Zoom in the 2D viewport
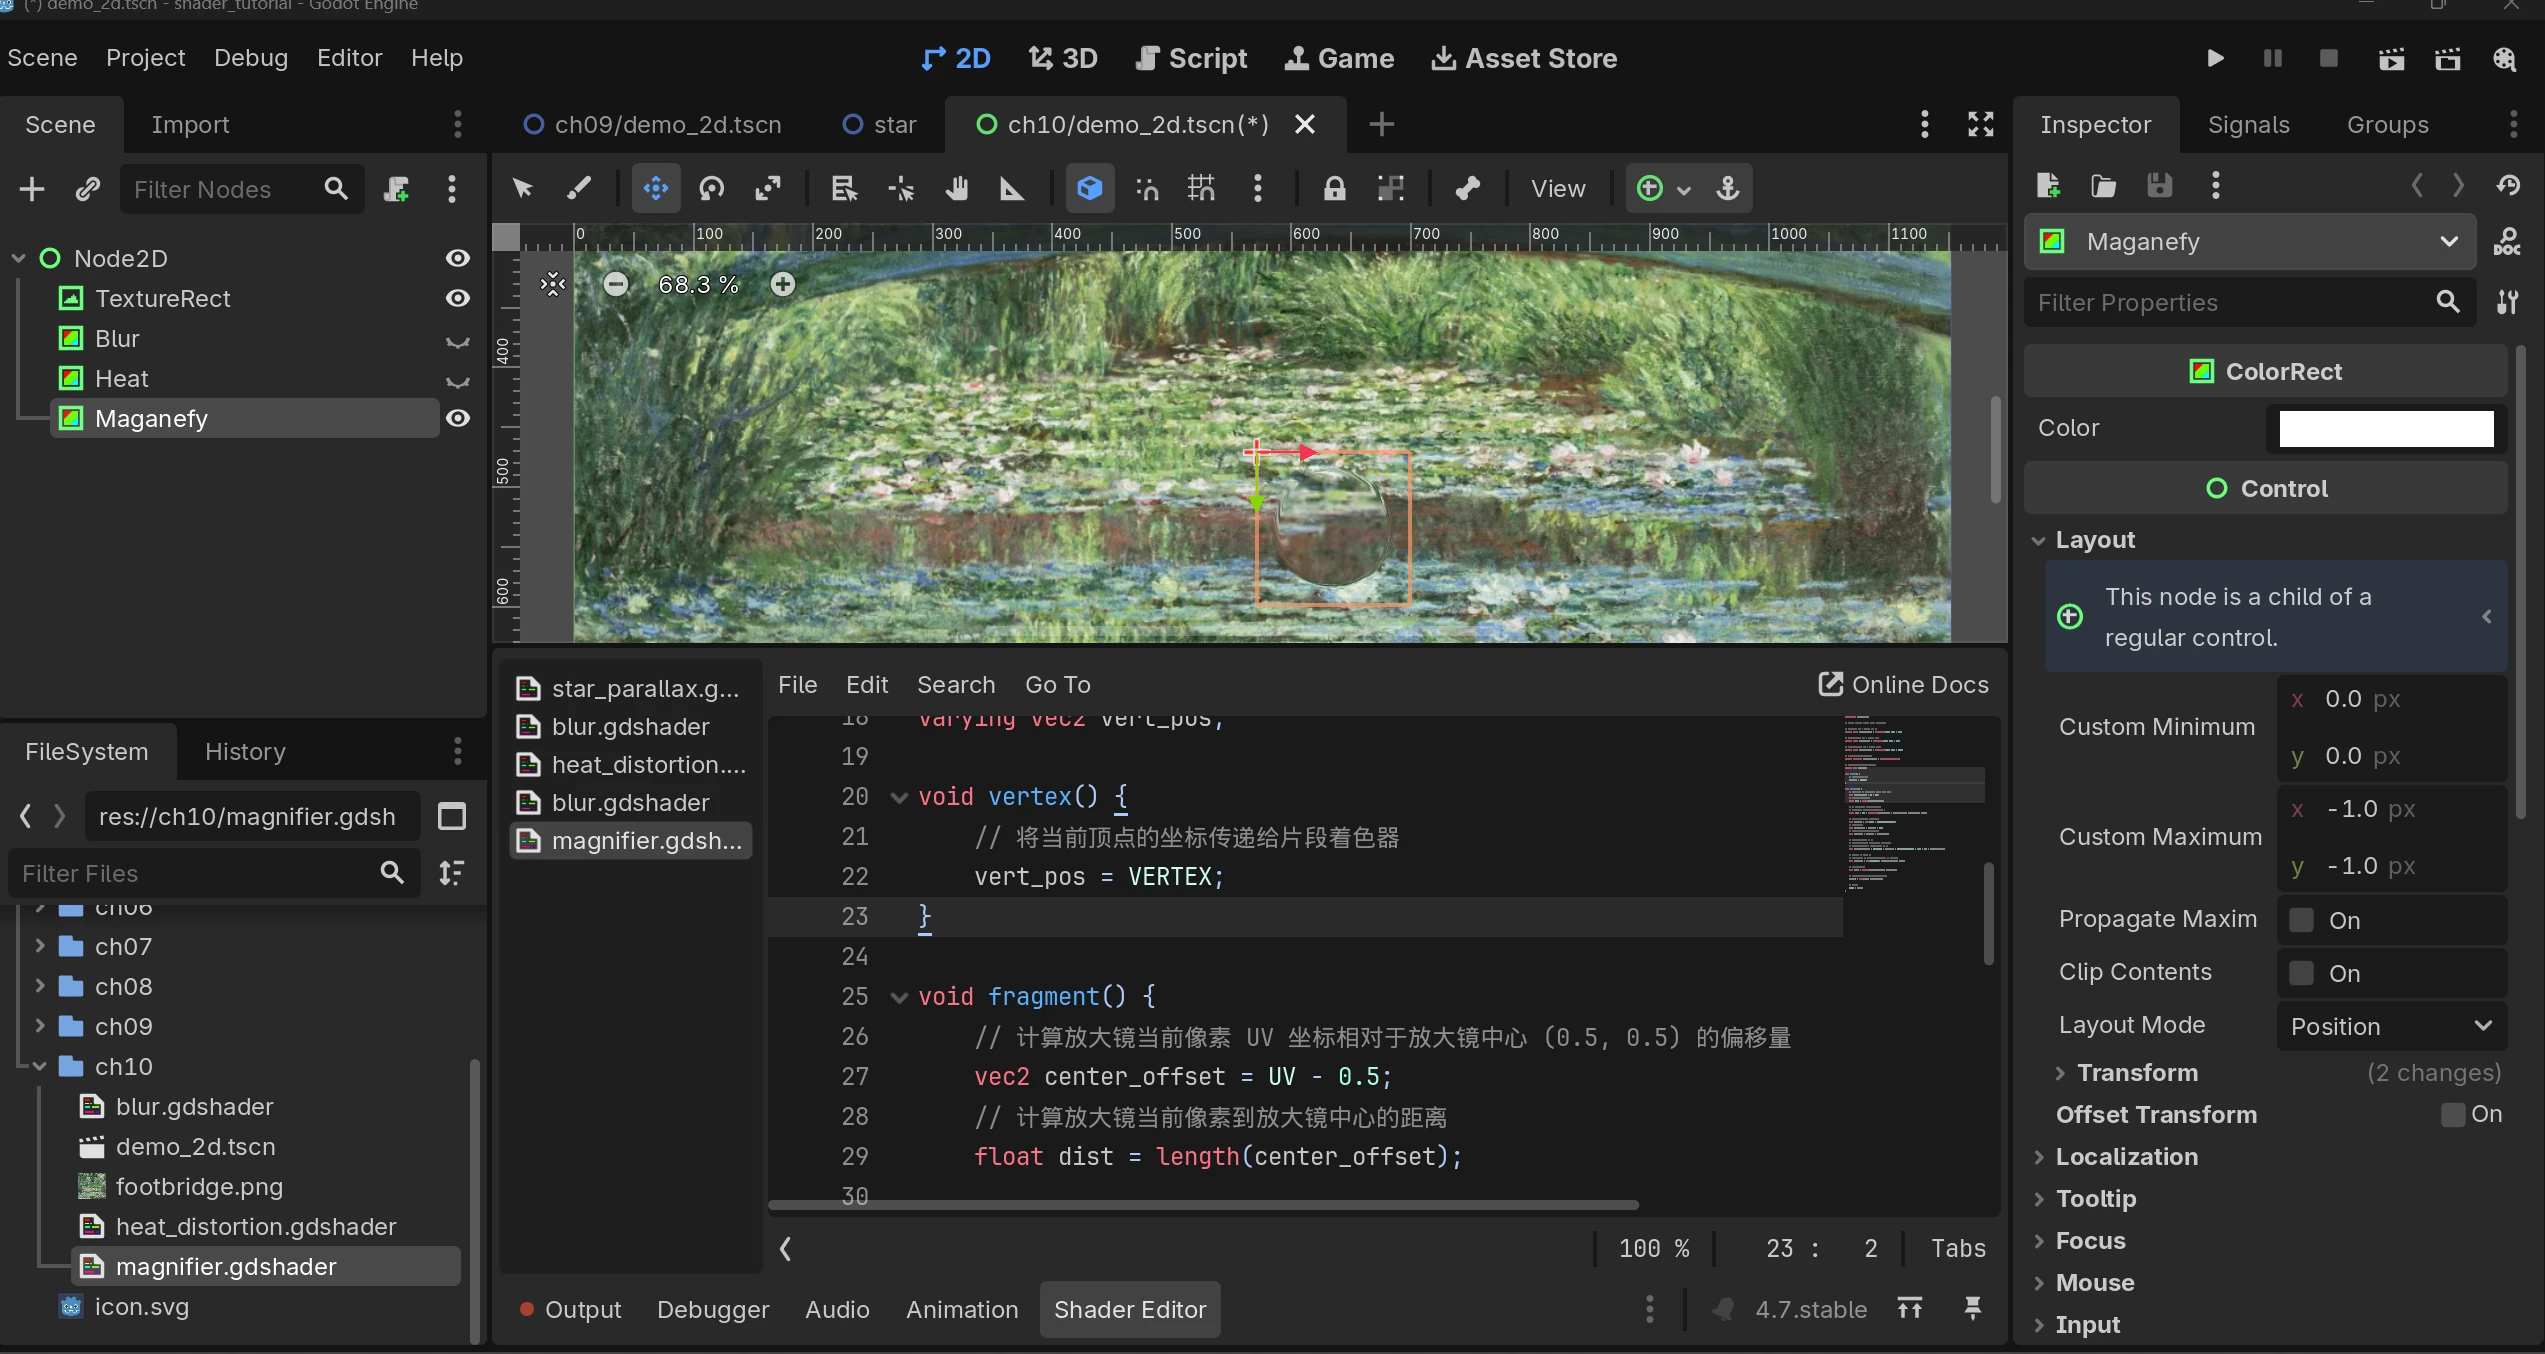The width and height of the screenshot is (2545, 1354). (x=783, y=284)
